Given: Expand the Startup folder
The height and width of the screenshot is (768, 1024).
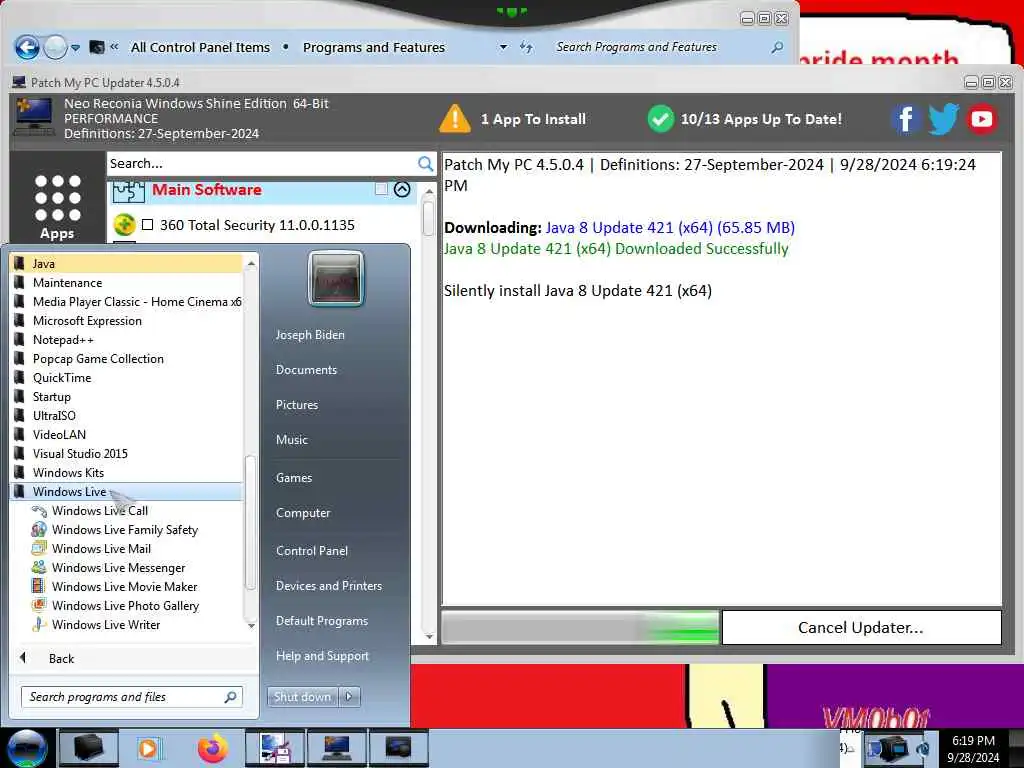Looking at the screenshot, I should coord(126,396).
